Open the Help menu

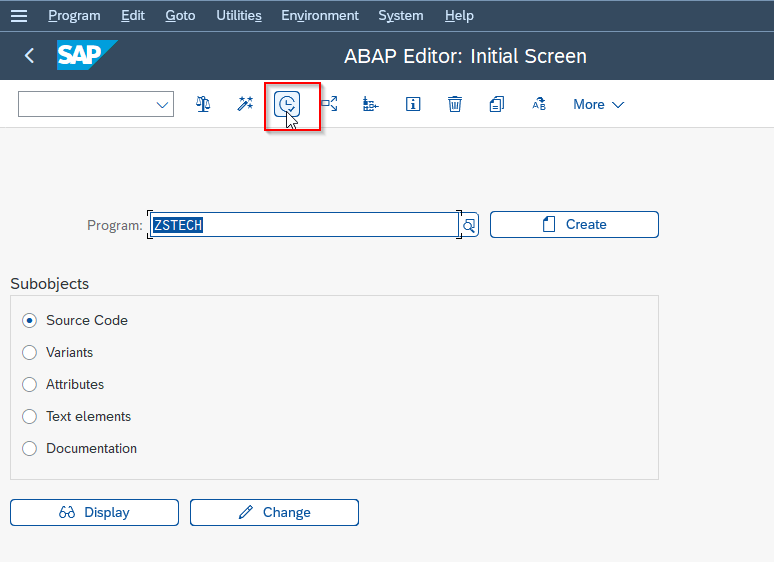pos(459,16)
